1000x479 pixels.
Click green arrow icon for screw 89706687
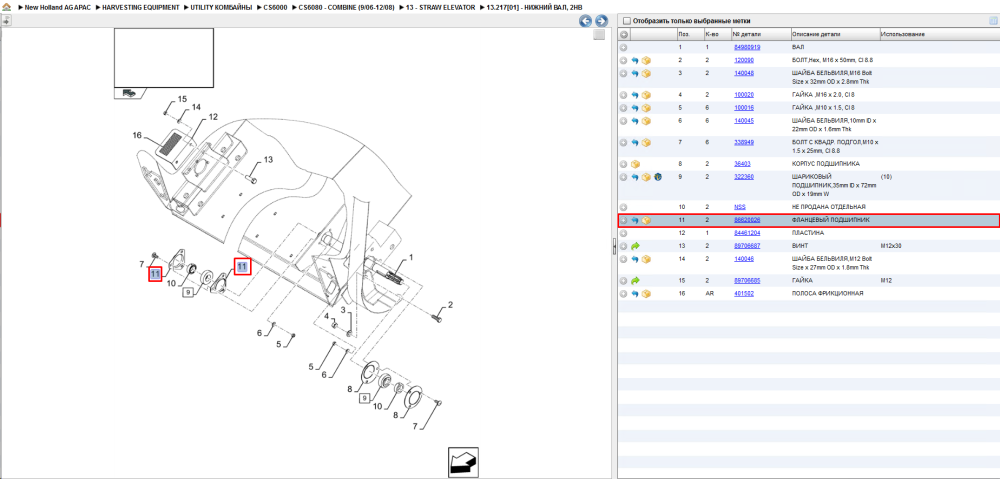635,246
